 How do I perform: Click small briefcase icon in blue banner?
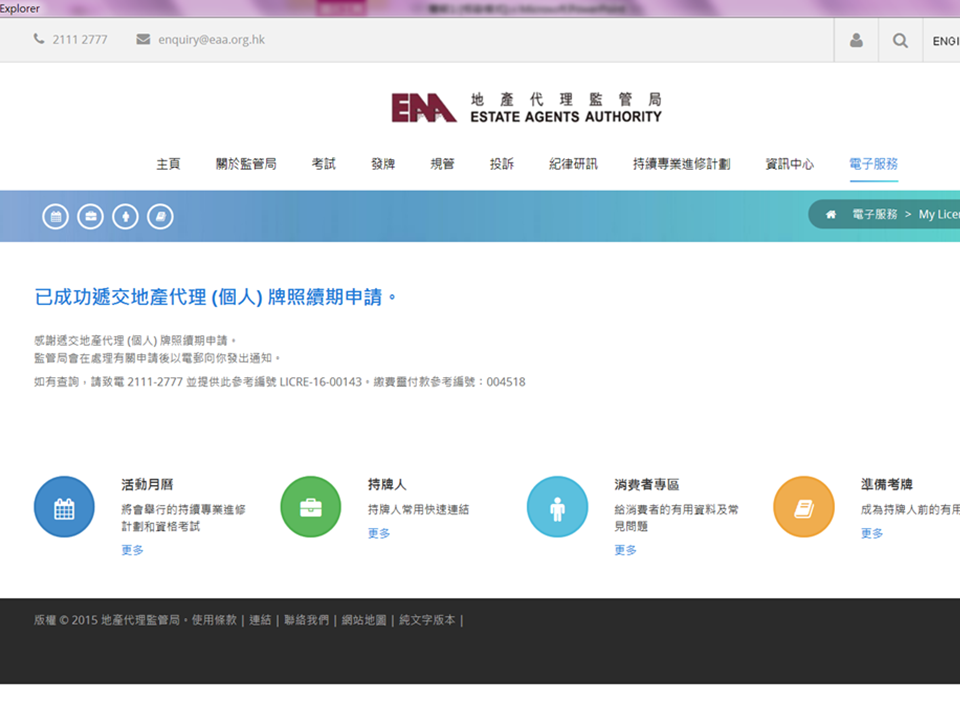point(90,216)
